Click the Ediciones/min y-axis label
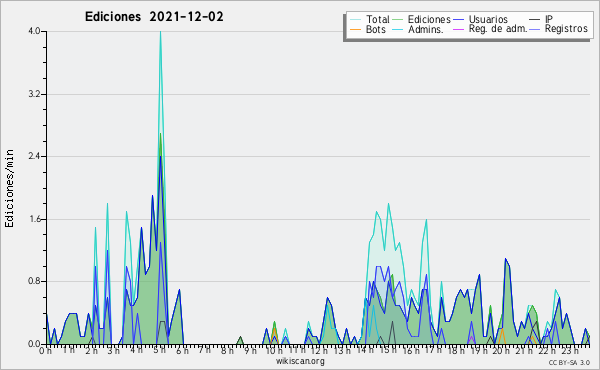Image resolution: width=600 pixels, height=370 pixels. (9, 188)
